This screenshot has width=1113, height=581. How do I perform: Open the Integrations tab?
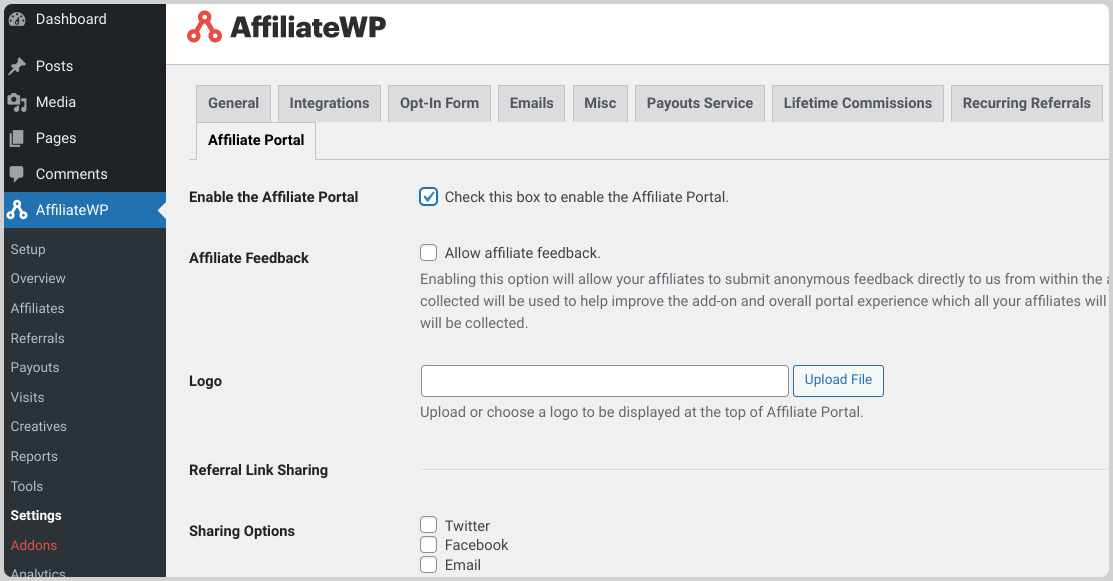coord(329,103)
